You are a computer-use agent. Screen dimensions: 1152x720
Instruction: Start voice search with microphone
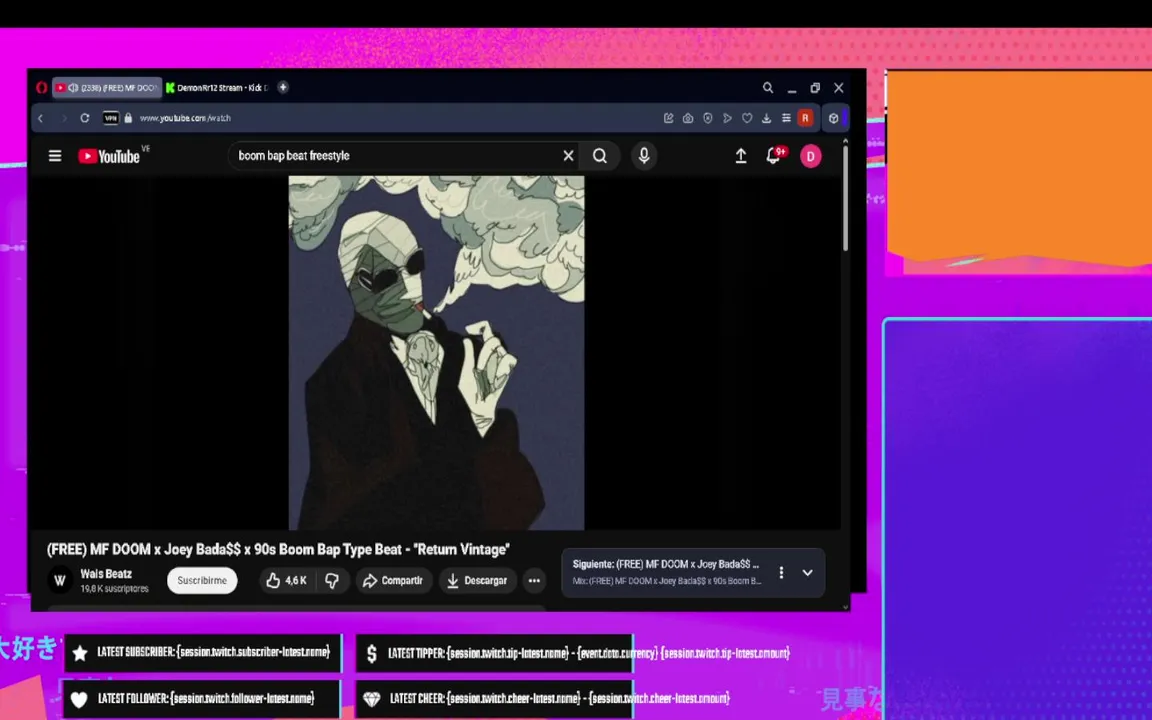[x=644, y=156]
